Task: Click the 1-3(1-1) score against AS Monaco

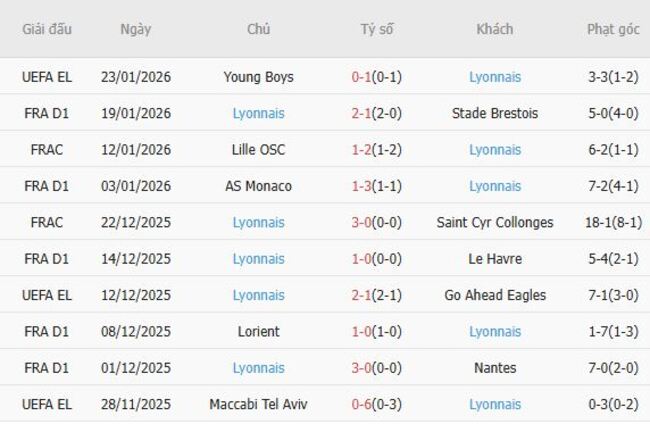Action: click(x=377, y=186)
